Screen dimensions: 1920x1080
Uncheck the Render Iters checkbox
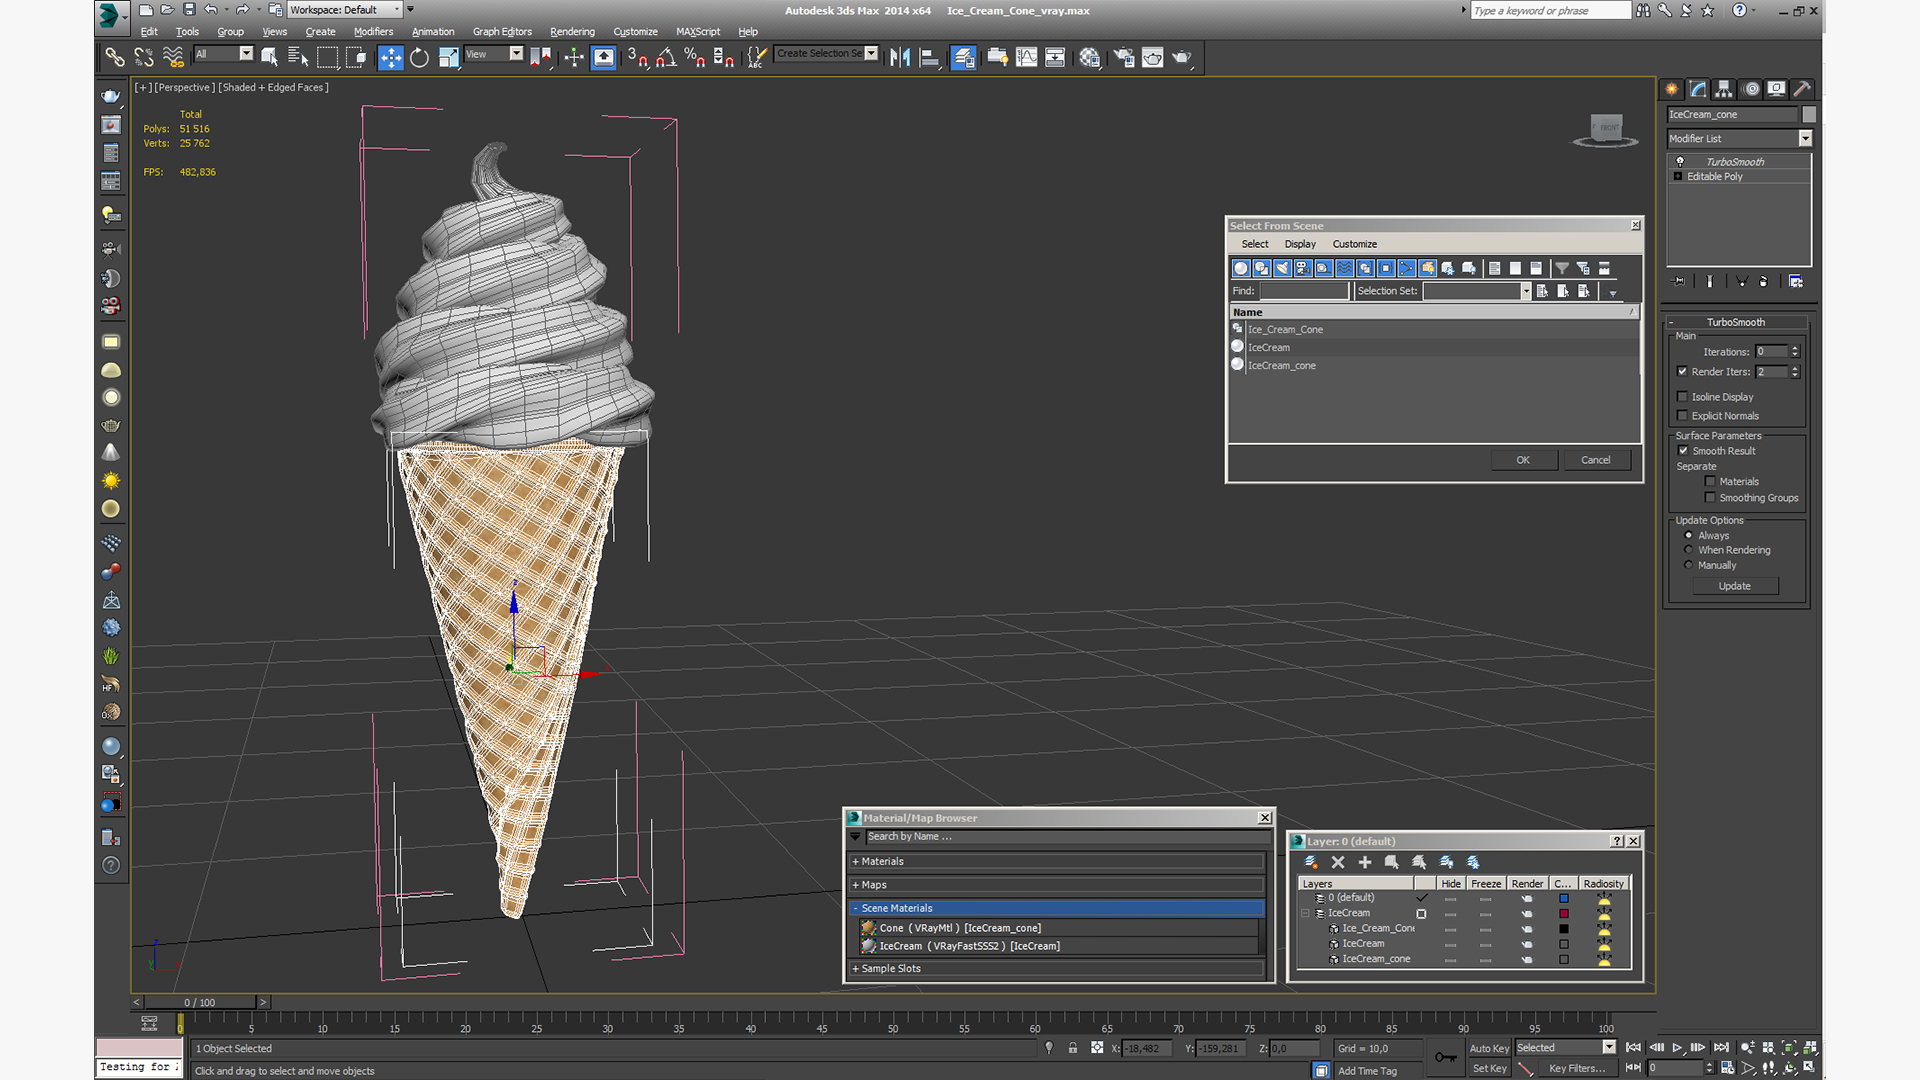[x=1682, y=371]
